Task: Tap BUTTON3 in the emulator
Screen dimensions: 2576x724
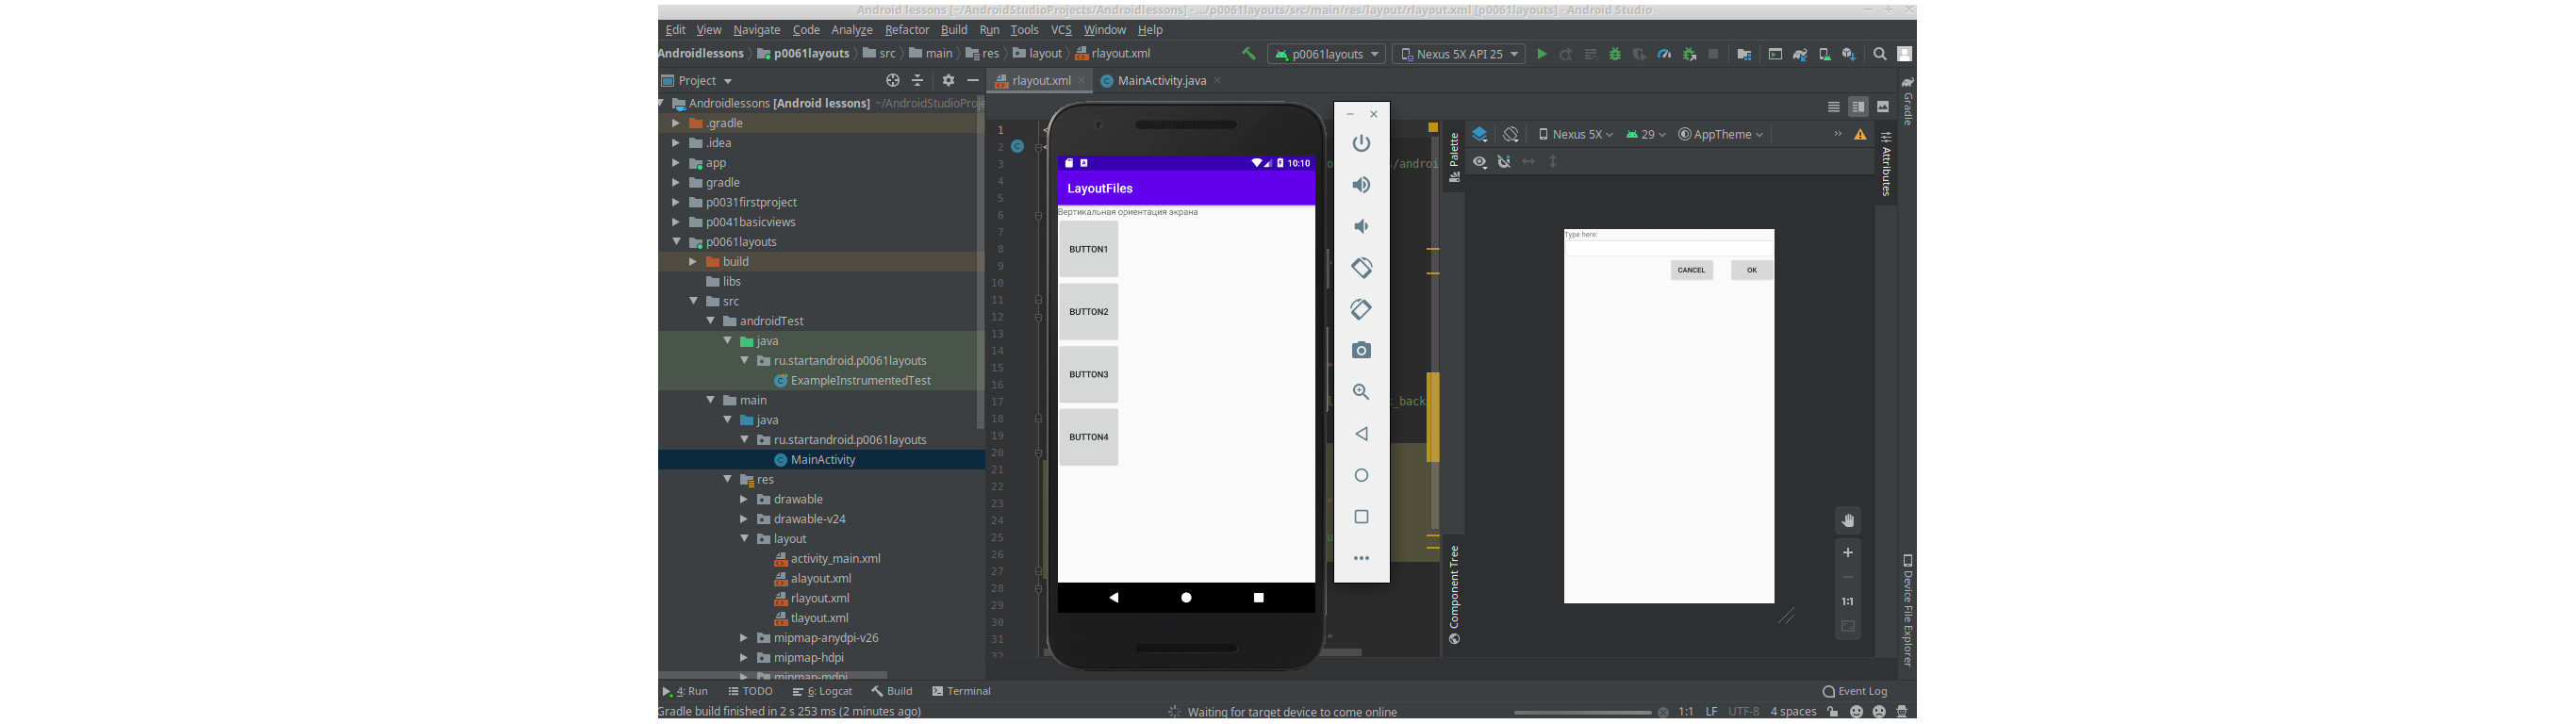Action: [1088, 374]
